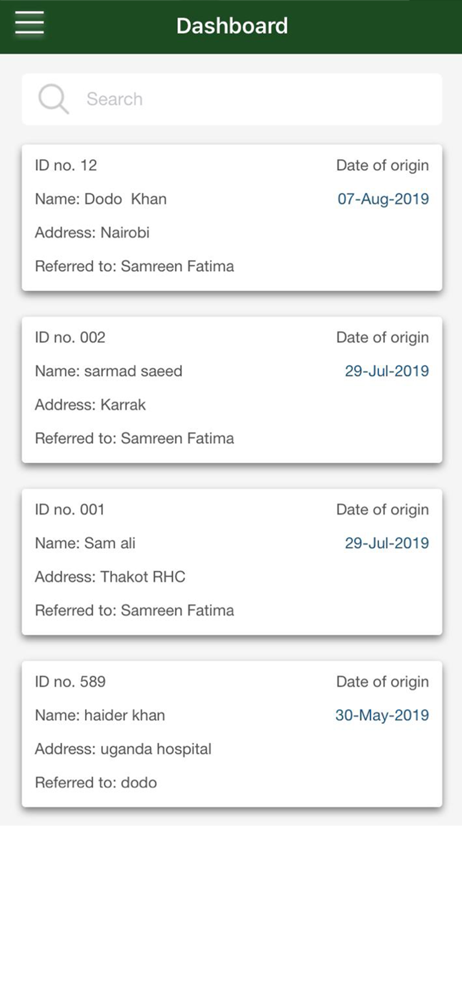The width and height of the screenshot is (462, 1000).
Task: Click the Search input field
Action: (x=232, y=99)
